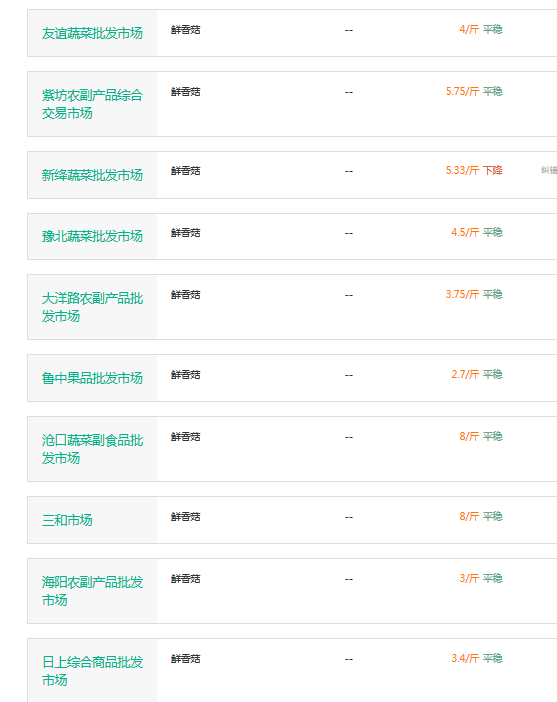557x702 pixels.
Task: Click the 3.75/斤 平稳 price
Action: coord(474,294)
